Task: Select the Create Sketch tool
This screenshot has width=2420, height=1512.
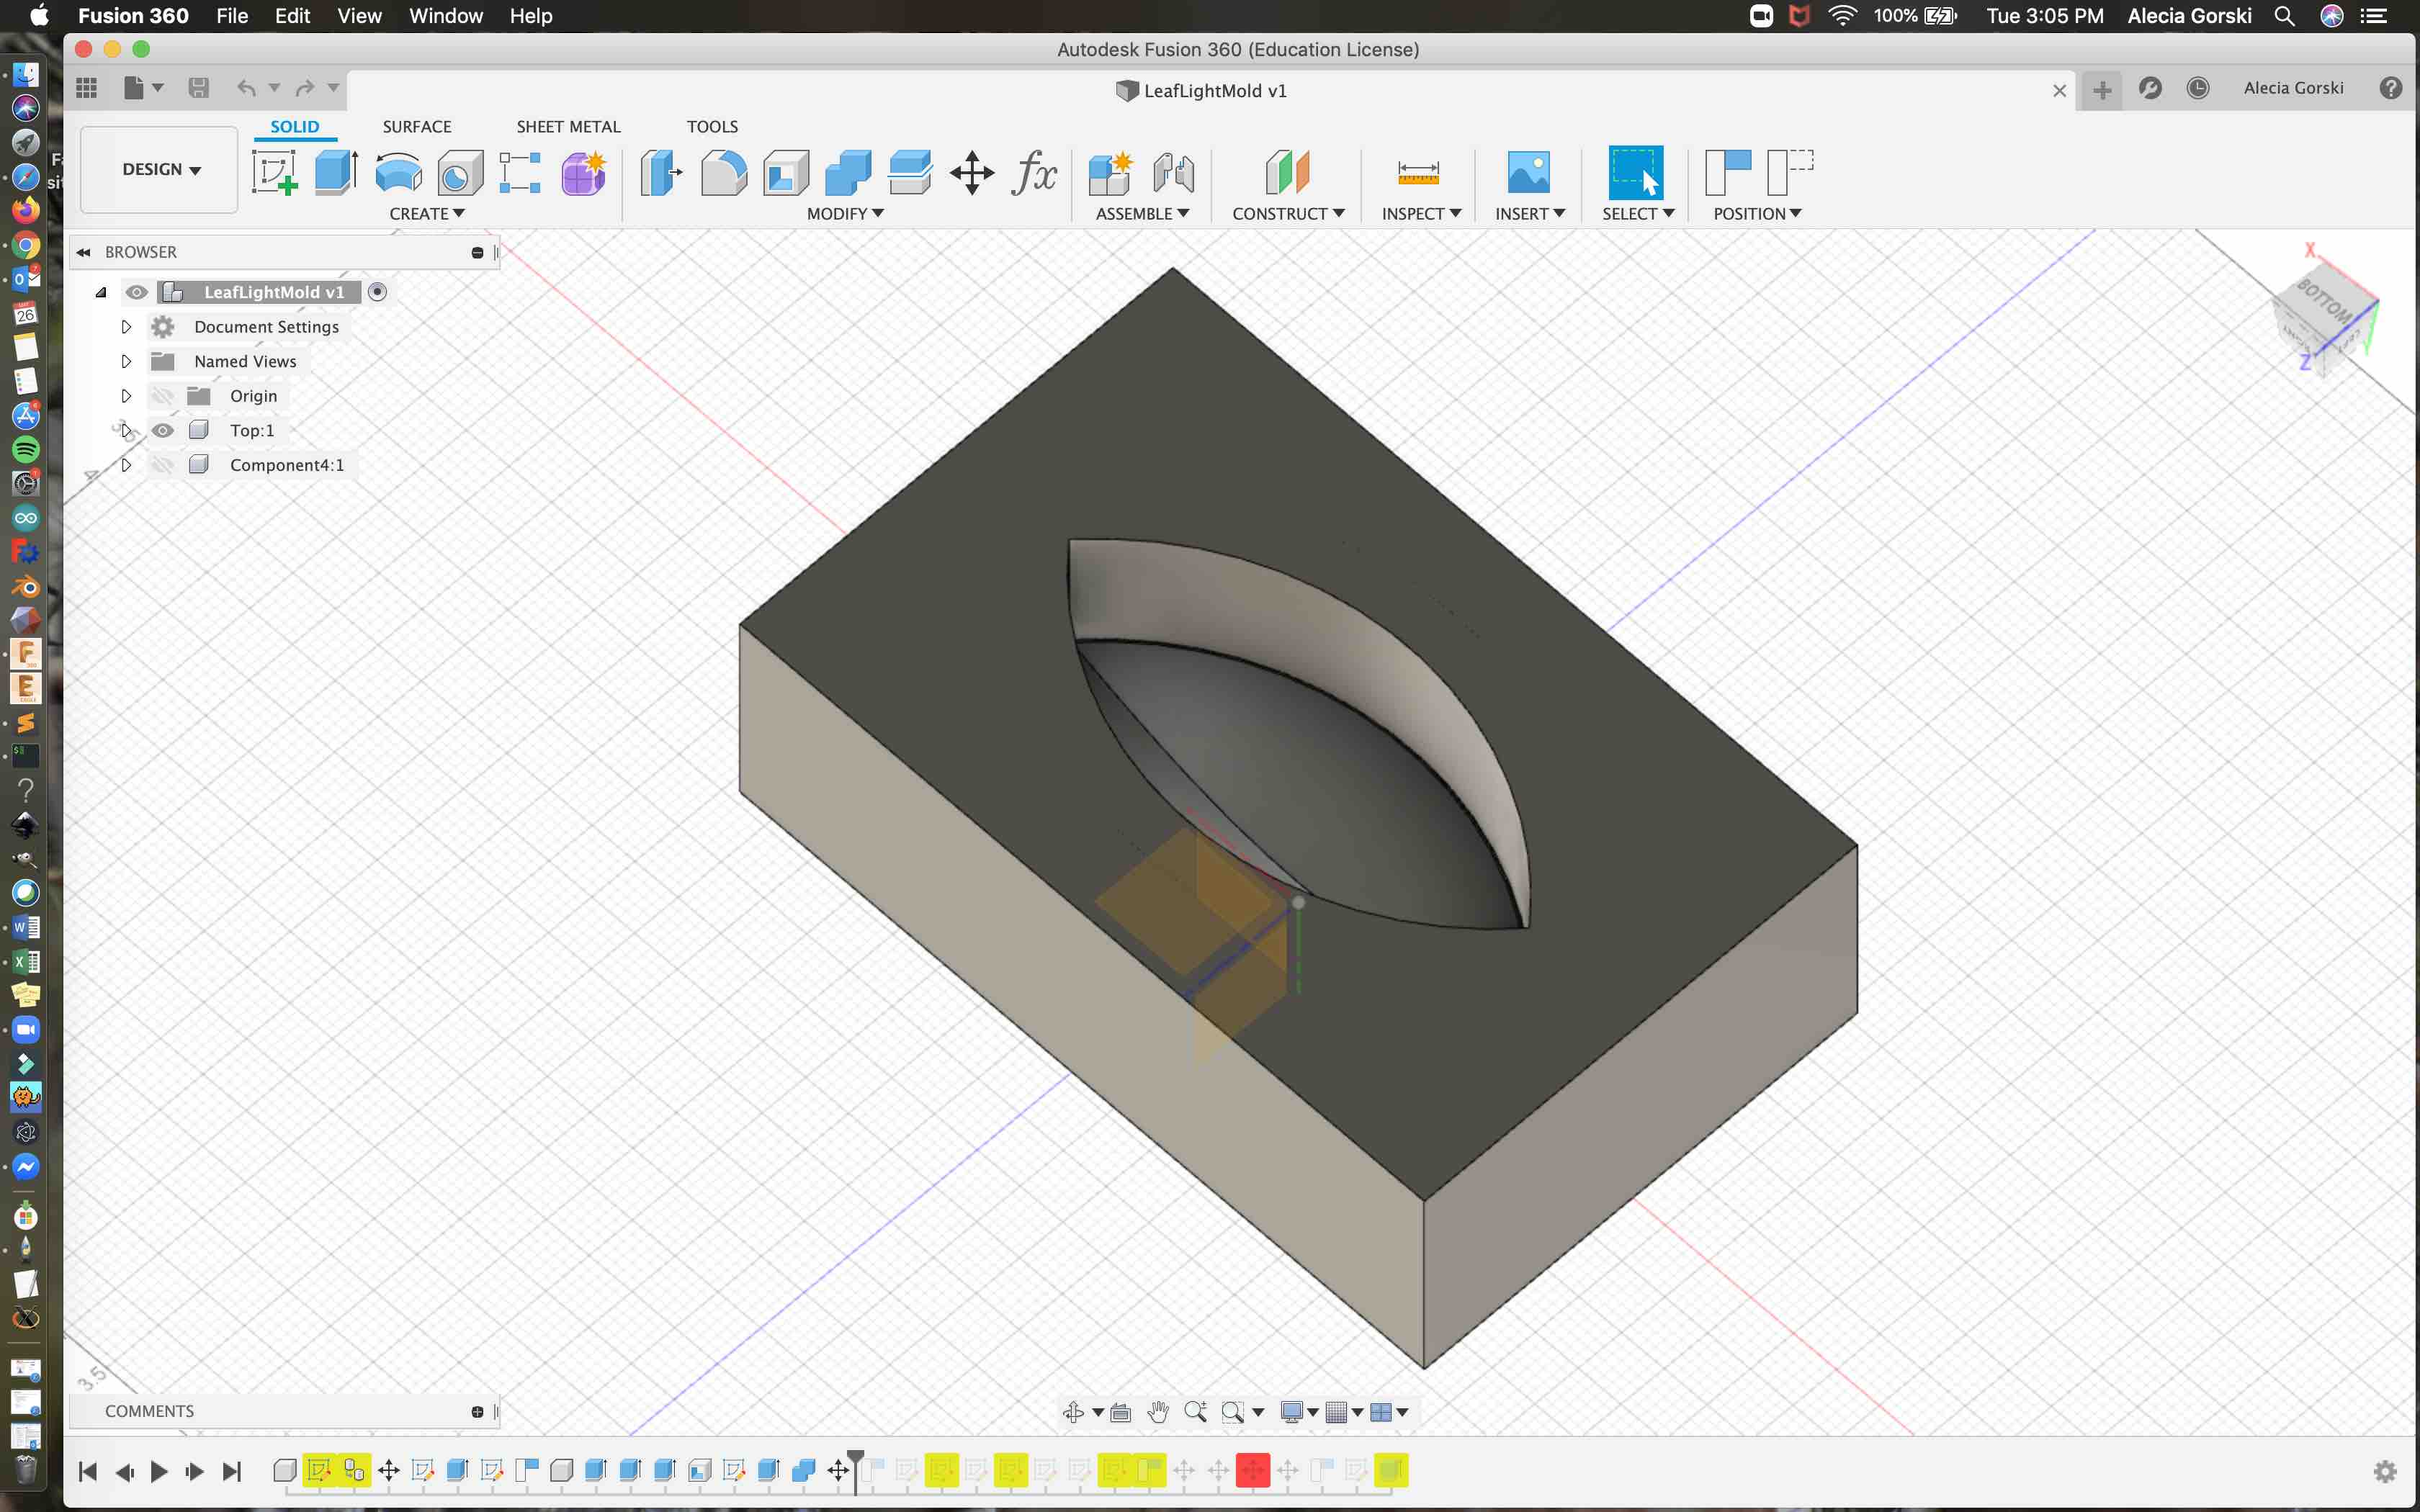Action: (x=275, y=172)
